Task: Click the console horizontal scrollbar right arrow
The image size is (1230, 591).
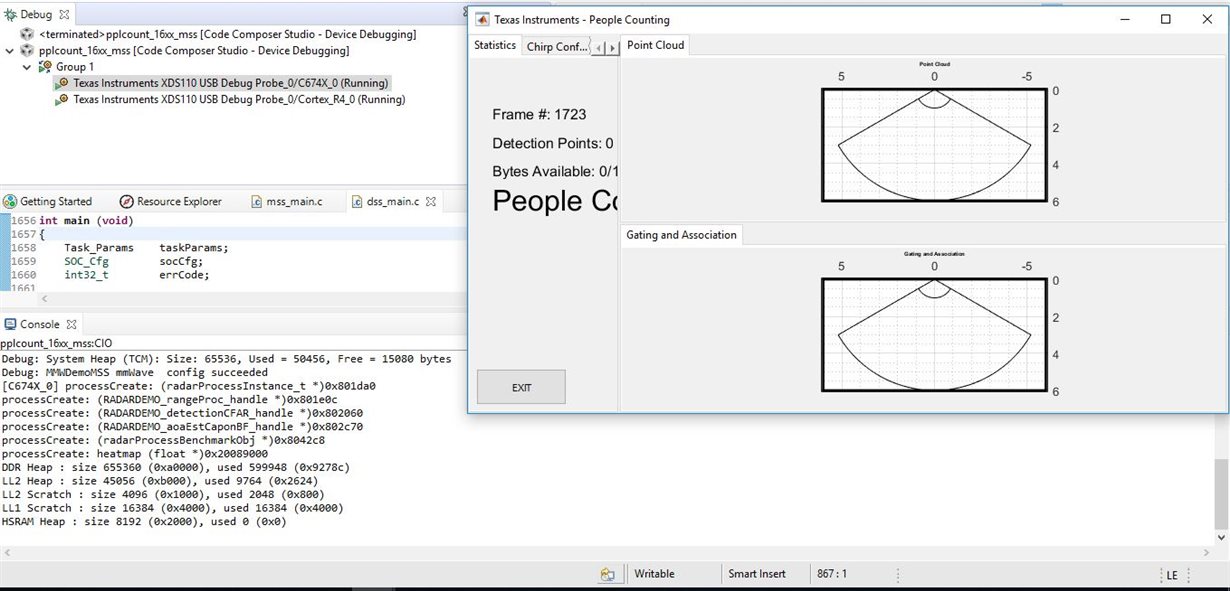Action: 1207,553
